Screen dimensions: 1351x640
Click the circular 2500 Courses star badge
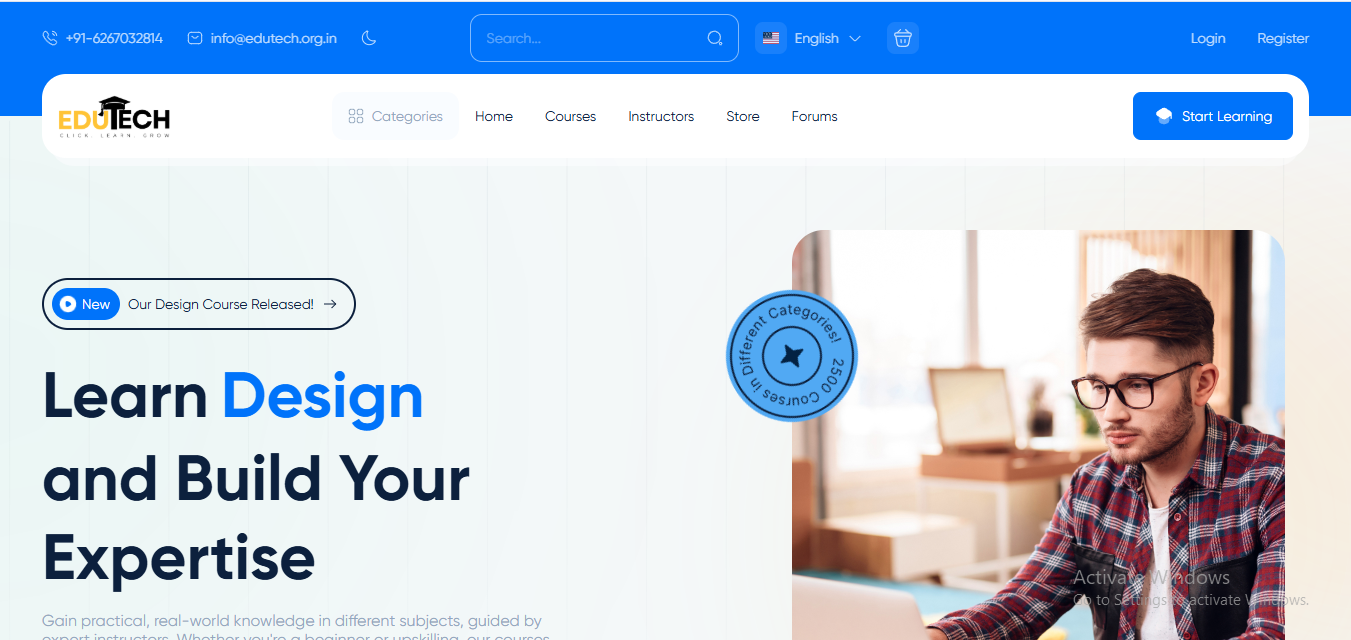pyautogui.click(x=791, y=355)
